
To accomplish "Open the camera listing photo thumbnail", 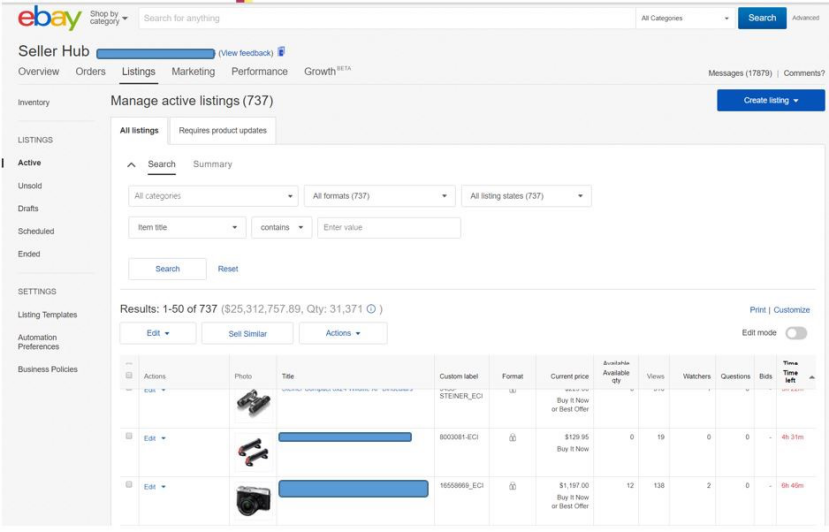I will click(x=252, y=499).
